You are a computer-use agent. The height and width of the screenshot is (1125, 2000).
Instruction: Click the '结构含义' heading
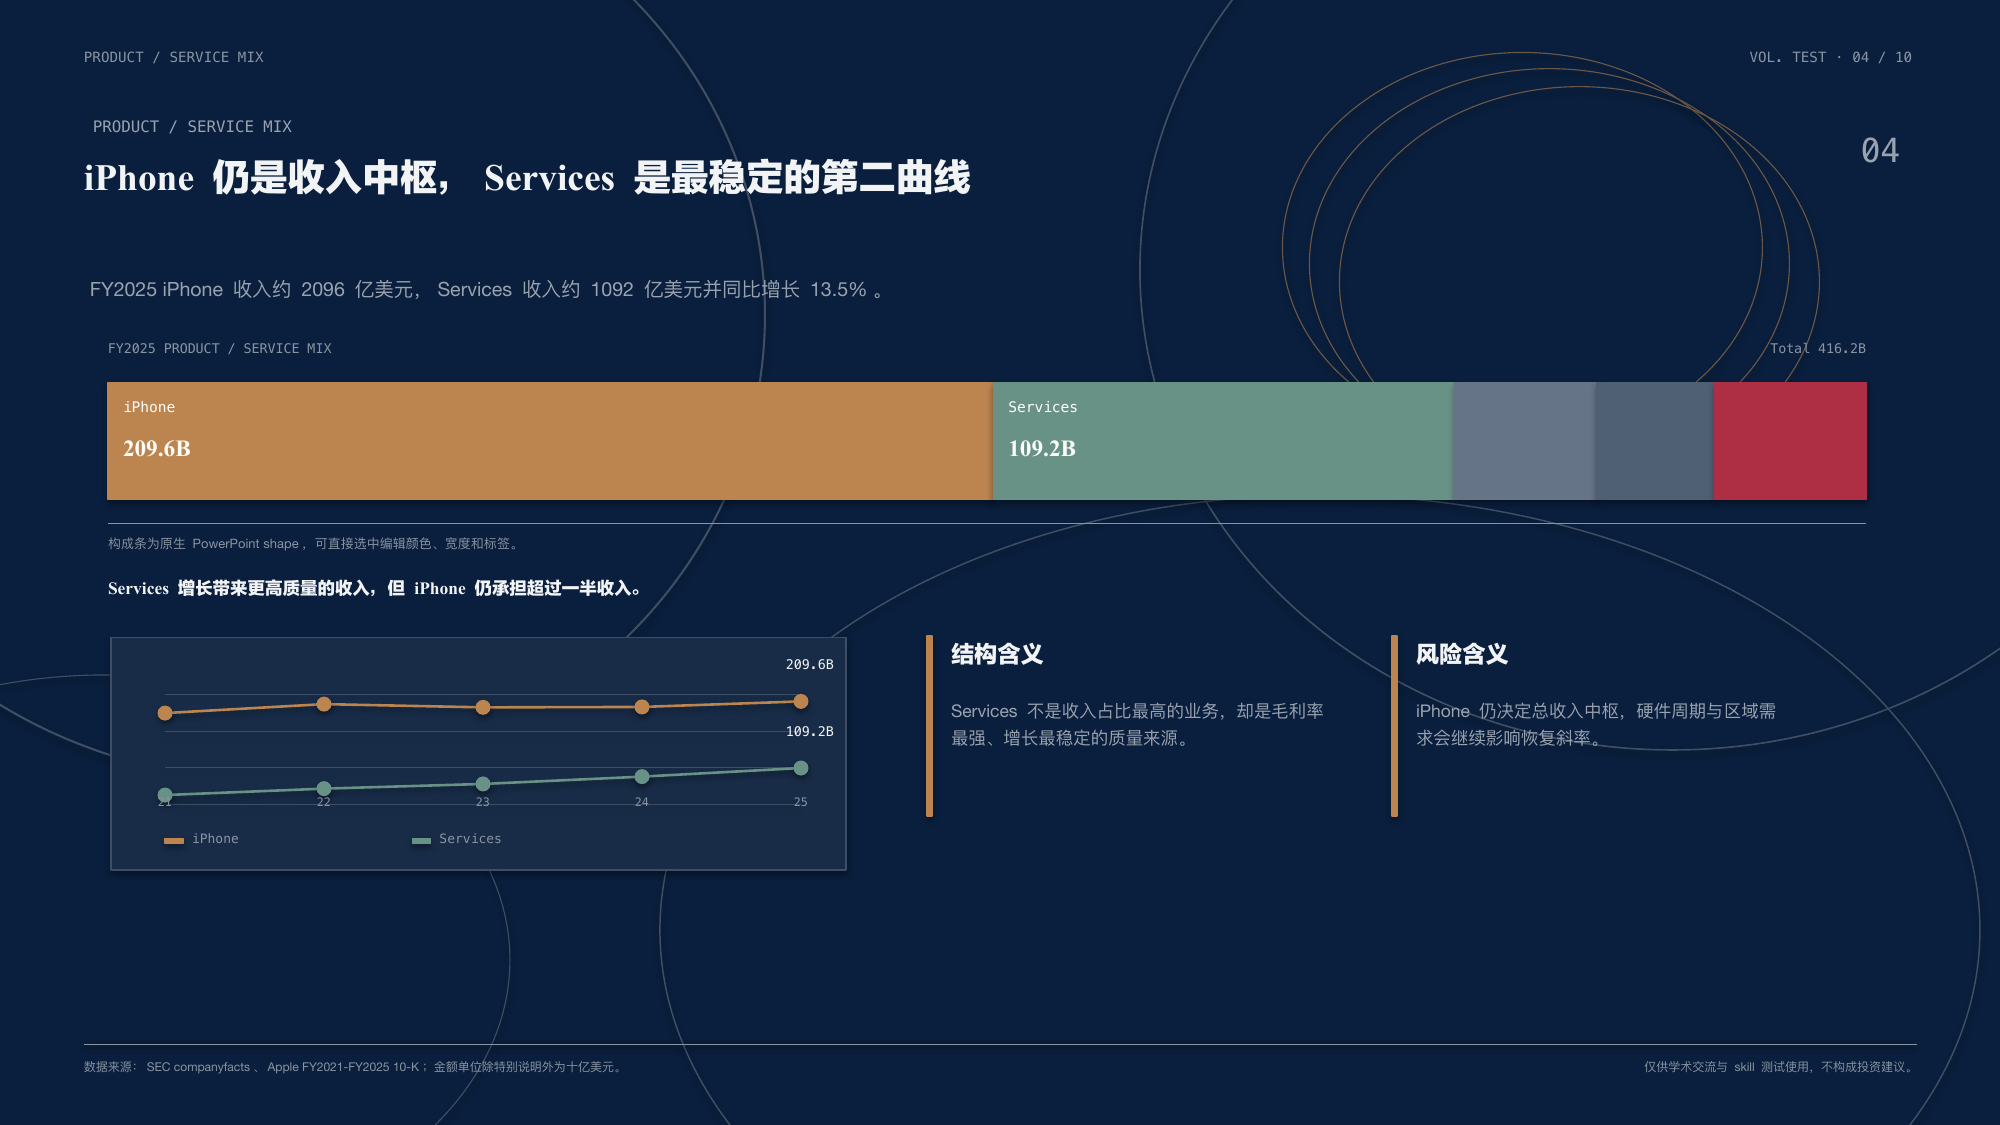click(997, 655)
